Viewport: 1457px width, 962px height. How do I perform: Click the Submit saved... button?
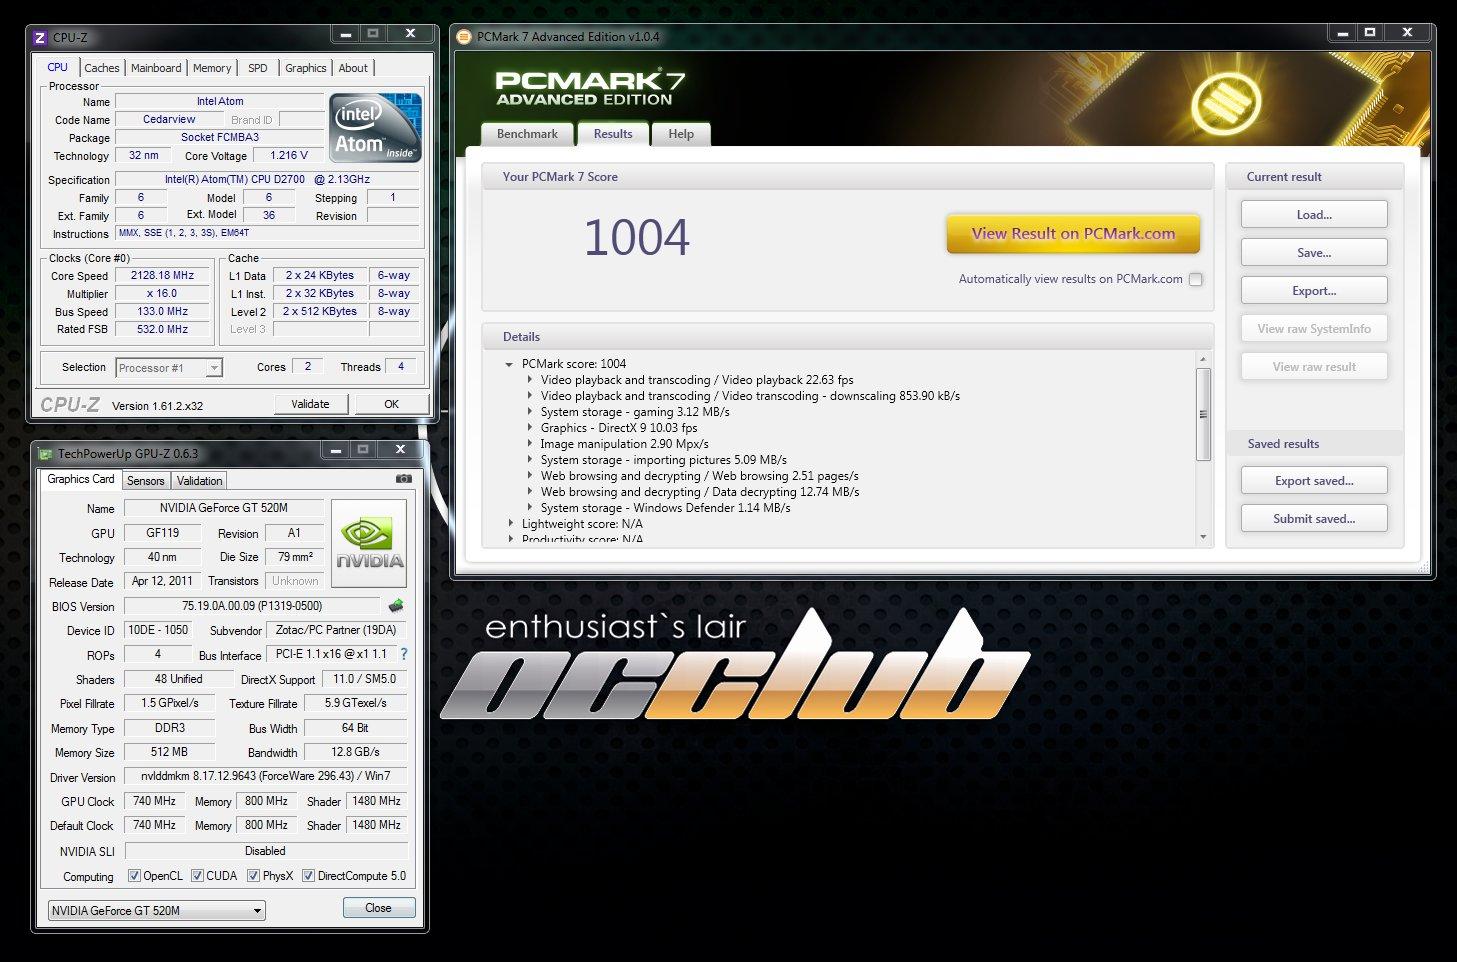pos(1314,519)
